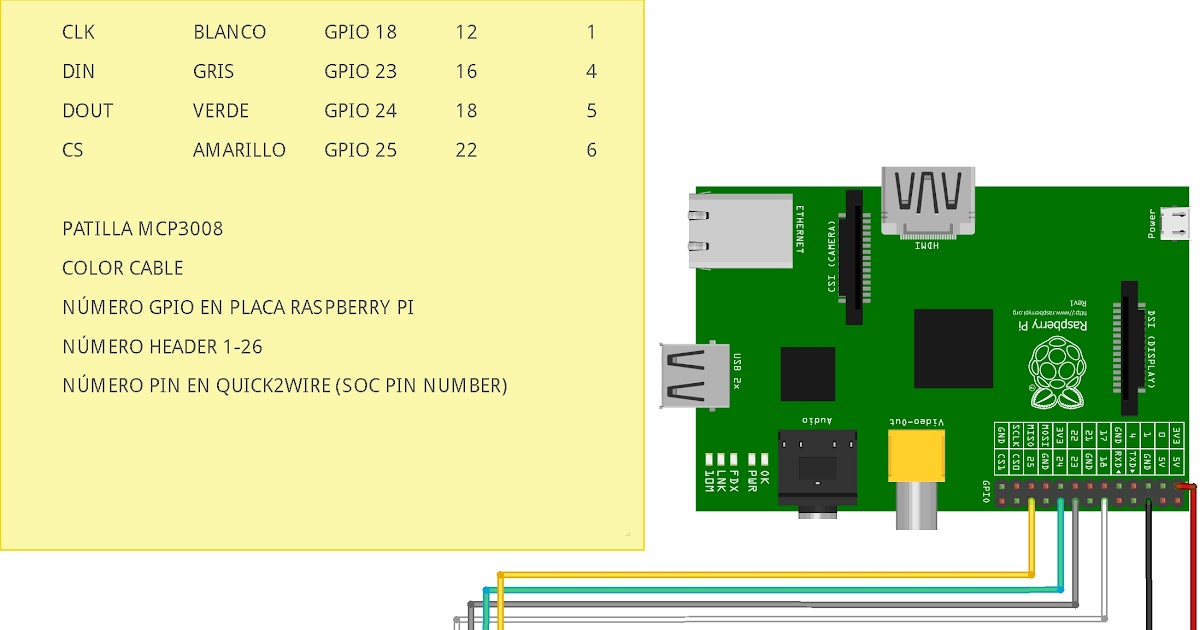Select the white wire below the board
This screenshot has height=630, width=1200.
[x=780, y=618]
